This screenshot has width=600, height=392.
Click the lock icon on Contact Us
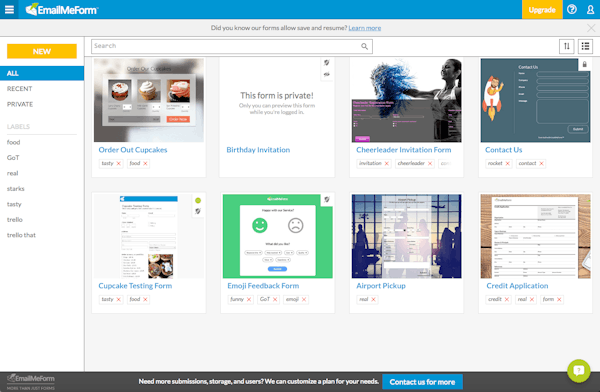[x=584, y=64]
